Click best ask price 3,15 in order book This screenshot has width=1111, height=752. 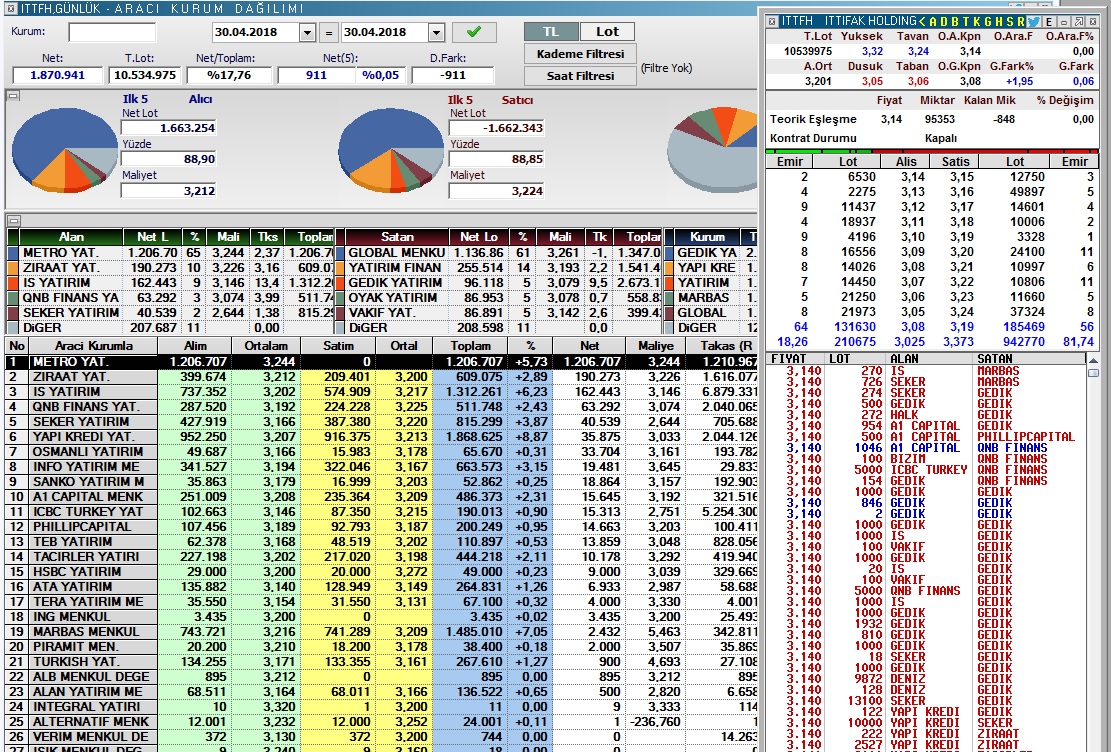click(961, 176)
